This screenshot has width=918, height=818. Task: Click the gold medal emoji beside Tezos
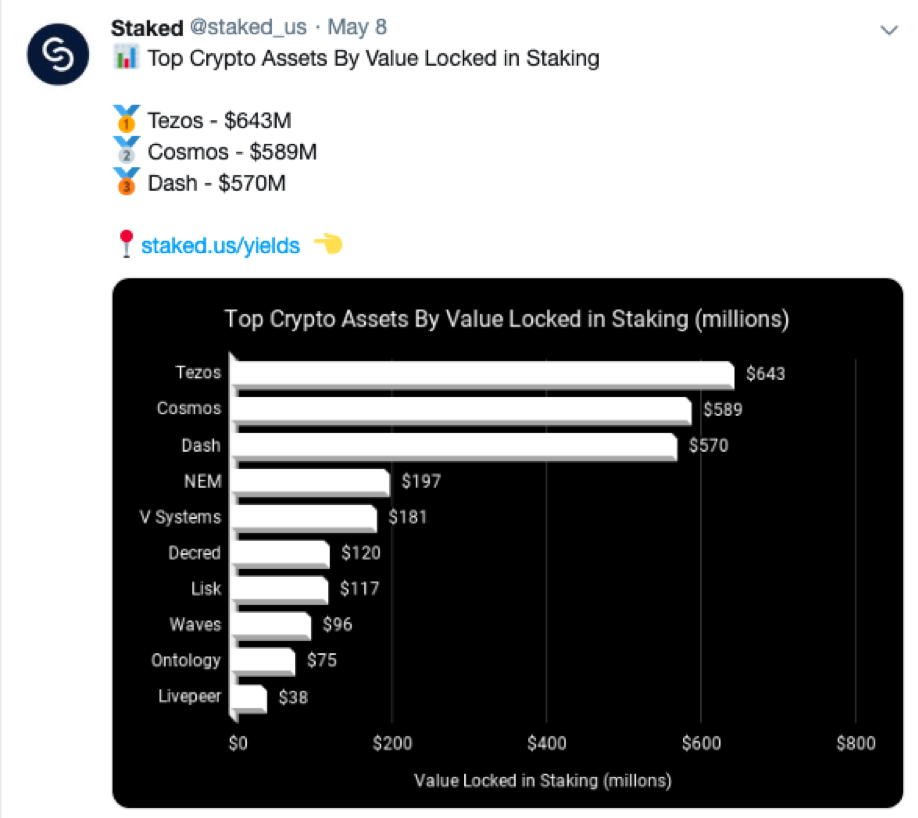[126, 121]
